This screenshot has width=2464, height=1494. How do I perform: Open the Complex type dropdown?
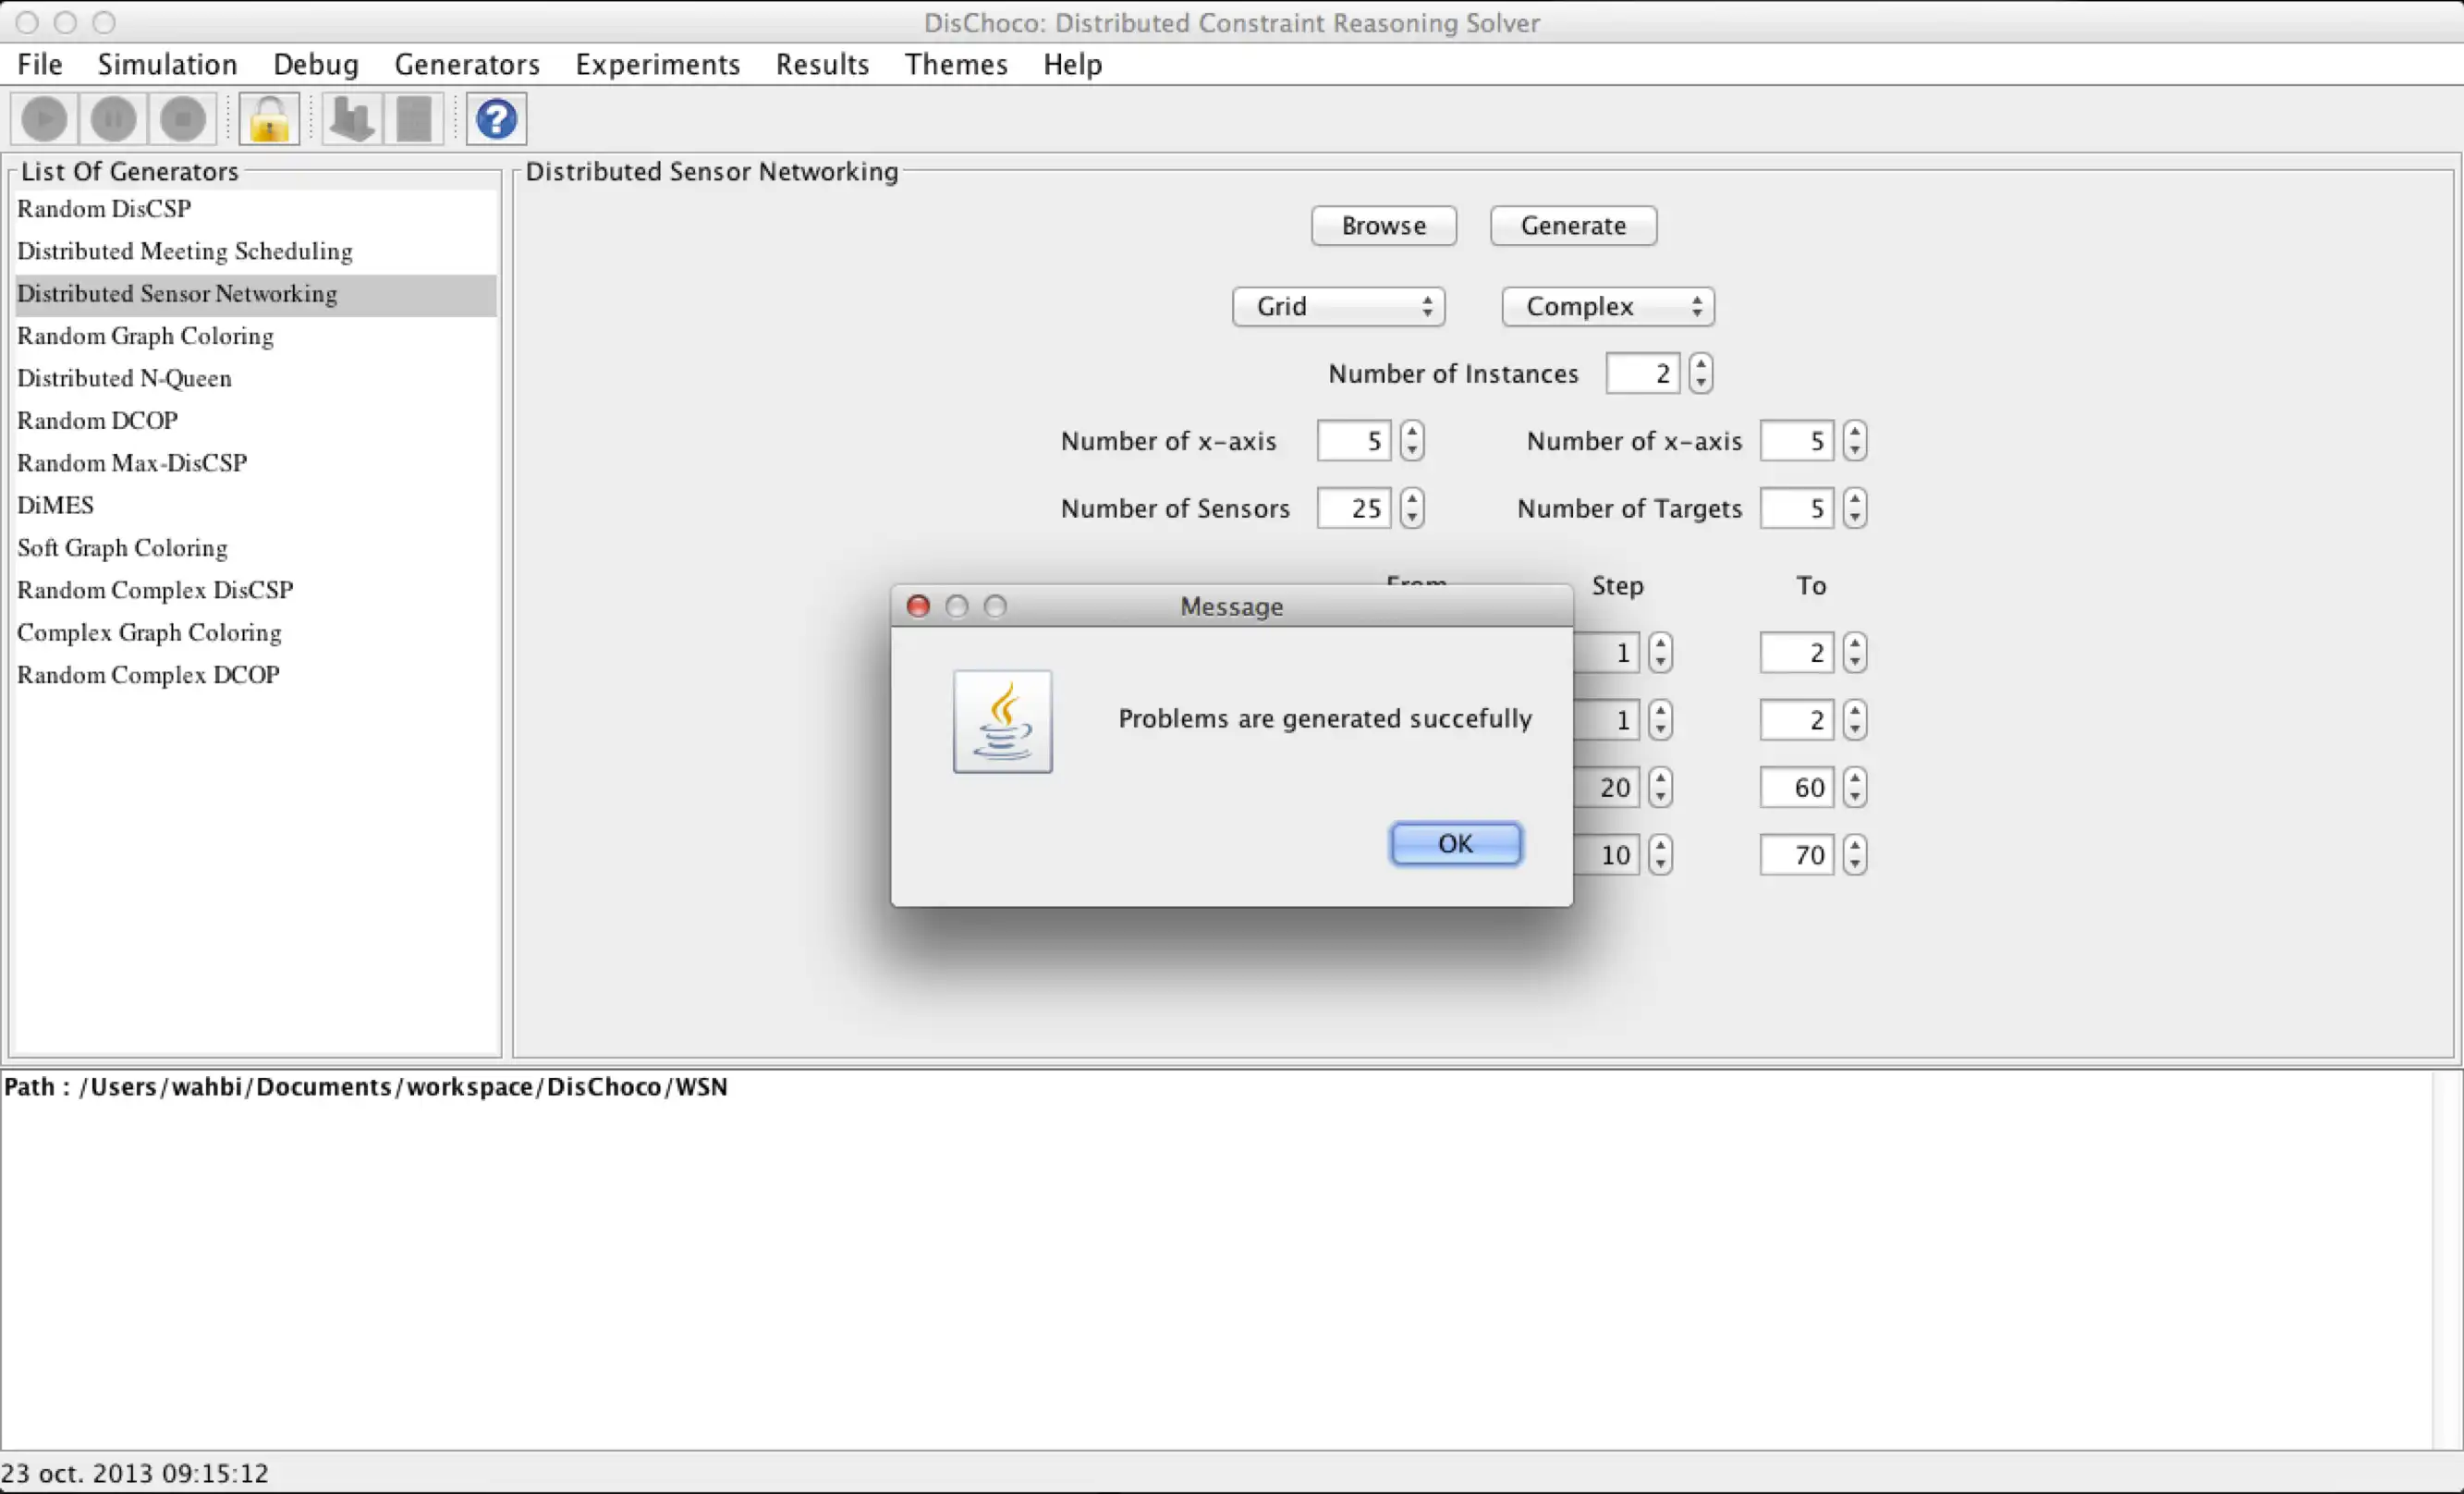click(x=1607, y=306)
